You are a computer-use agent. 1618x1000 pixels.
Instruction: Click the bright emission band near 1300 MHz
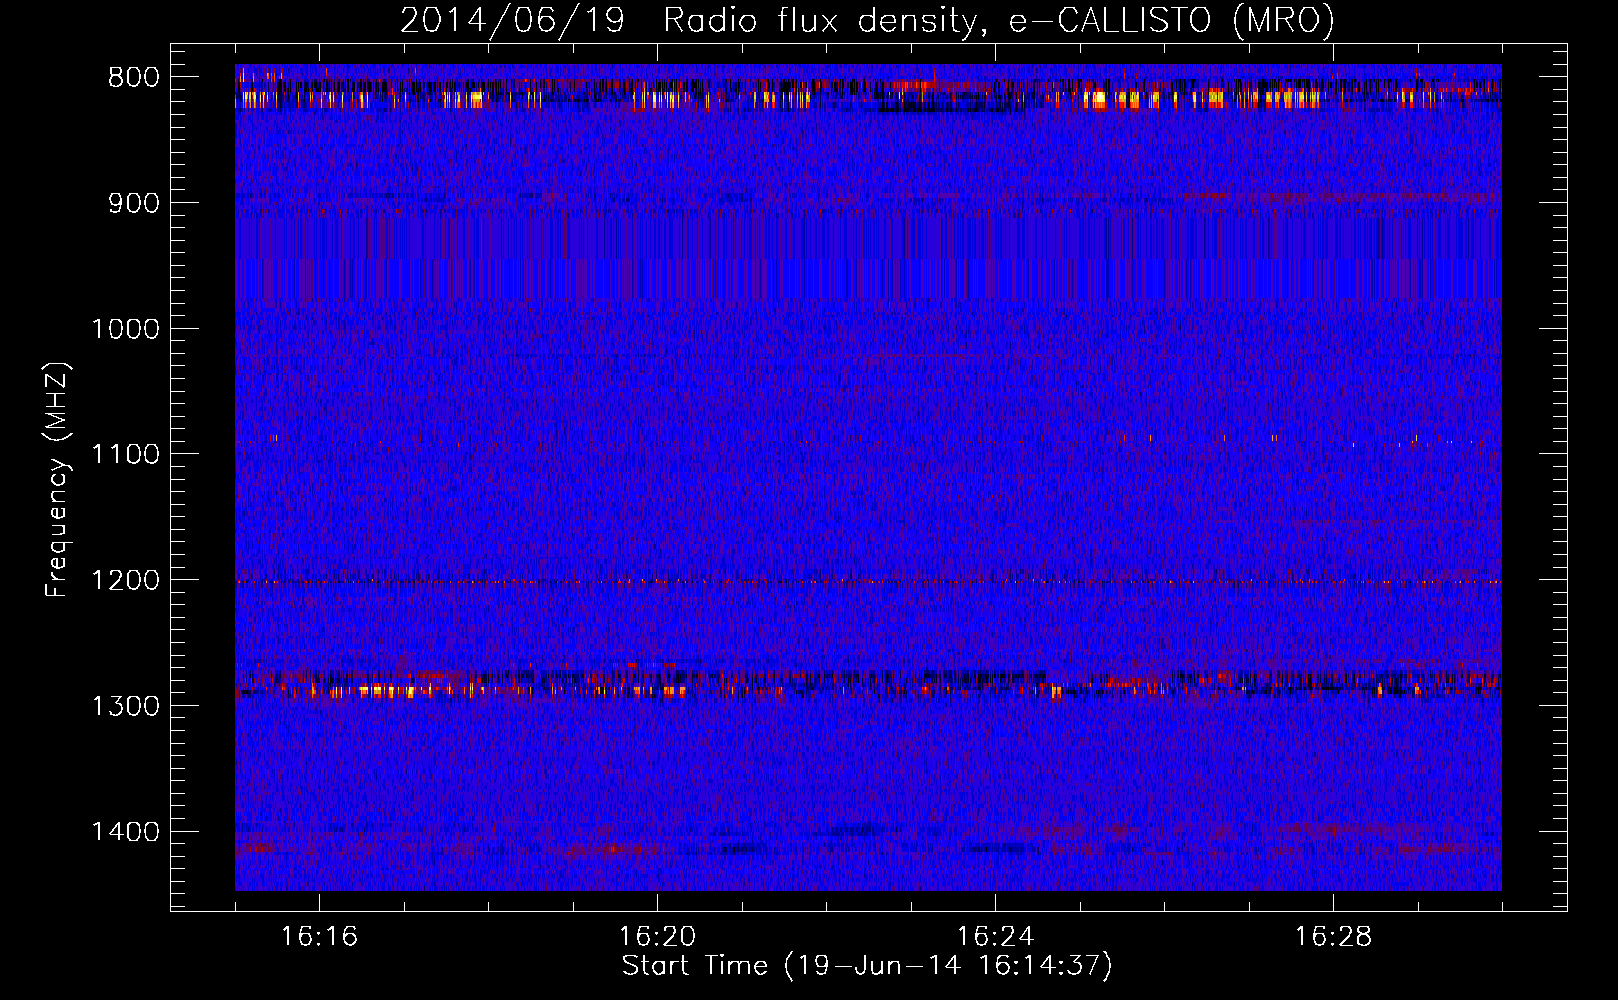[x=868, y=684]
